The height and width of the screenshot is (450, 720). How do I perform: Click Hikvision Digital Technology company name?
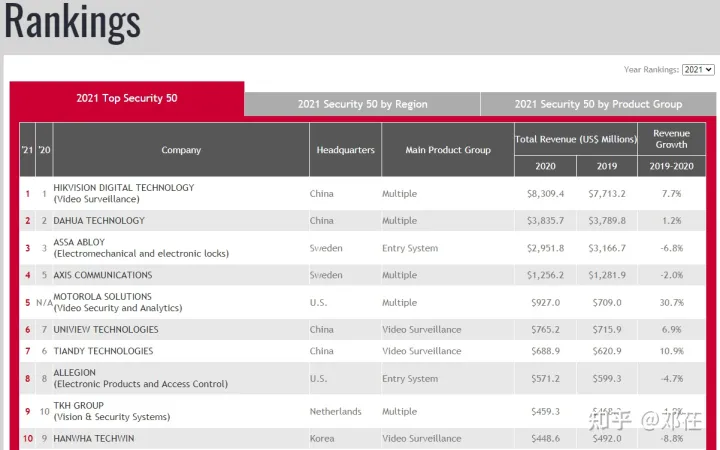click(x=124, y=188)
